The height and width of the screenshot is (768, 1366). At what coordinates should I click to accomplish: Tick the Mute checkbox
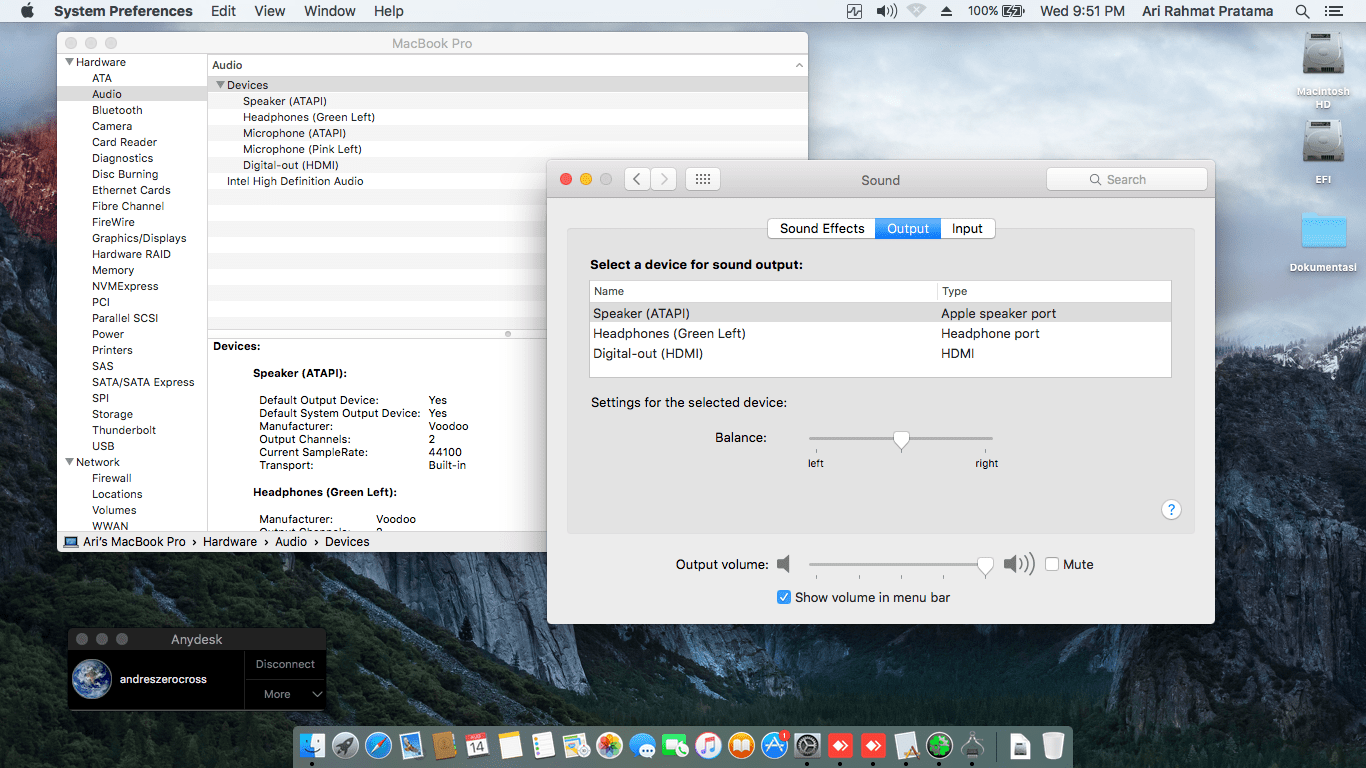[x=1052, y=564]
